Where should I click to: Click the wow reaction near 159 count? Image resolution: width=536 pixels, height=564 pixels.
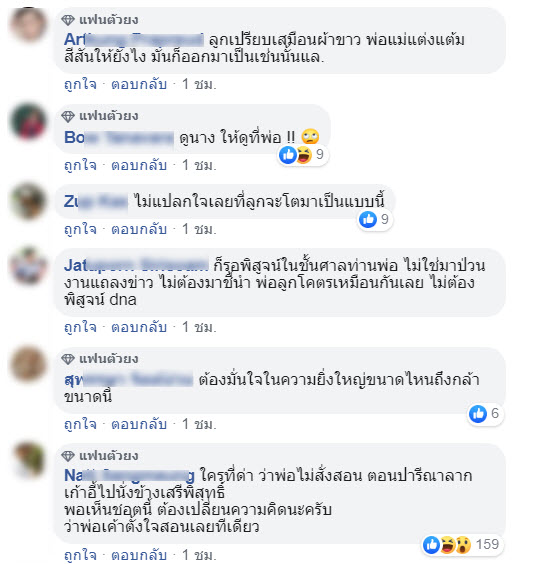pos(463,545)
